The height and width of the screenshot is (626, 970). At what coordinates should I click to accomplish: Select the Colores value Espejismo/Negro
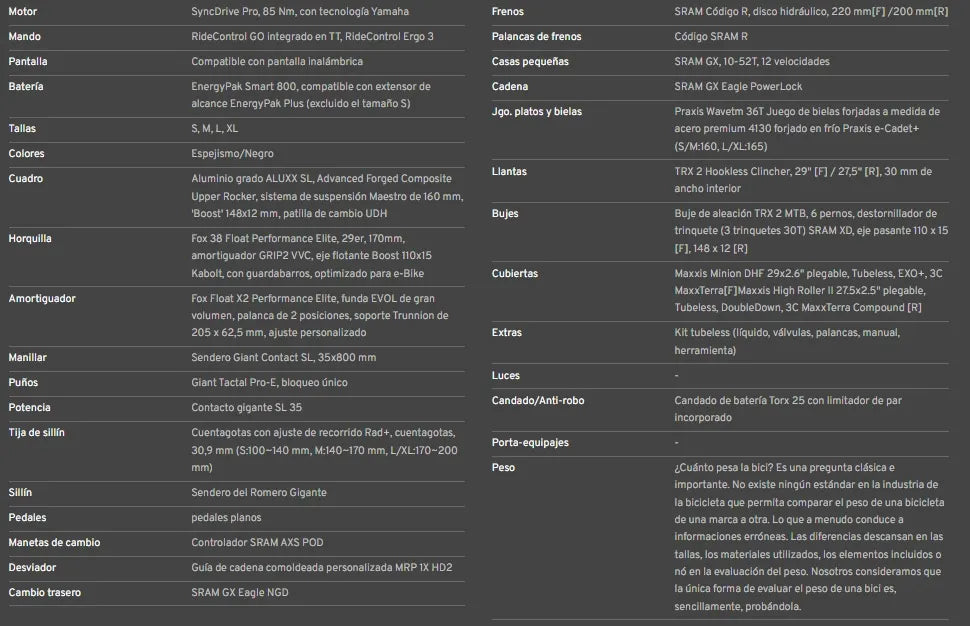(x=232, y=154)
